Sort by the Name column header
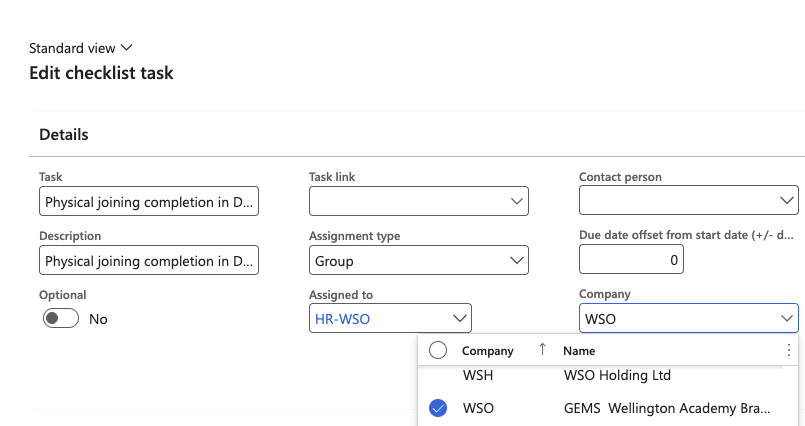805x426 pixels. pyautogui.click(x=579, y=351)
